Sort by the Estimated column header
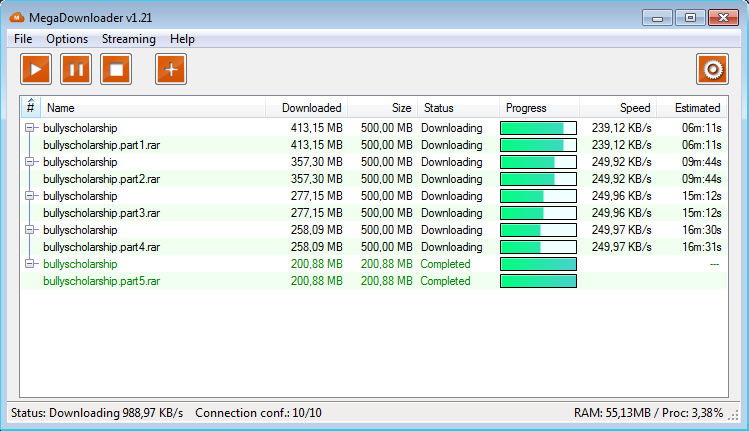749x431 pixels. click(x=692, y=108)
